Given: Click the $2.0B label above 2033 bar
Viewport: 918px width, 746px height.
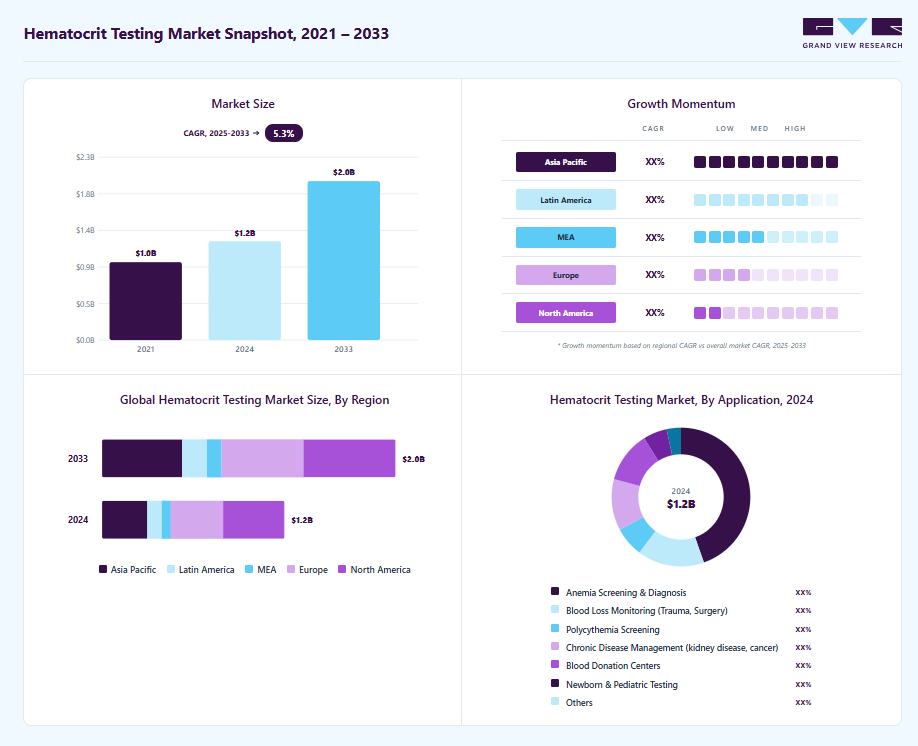Looking at the screenshot, I should click(344, 172).
